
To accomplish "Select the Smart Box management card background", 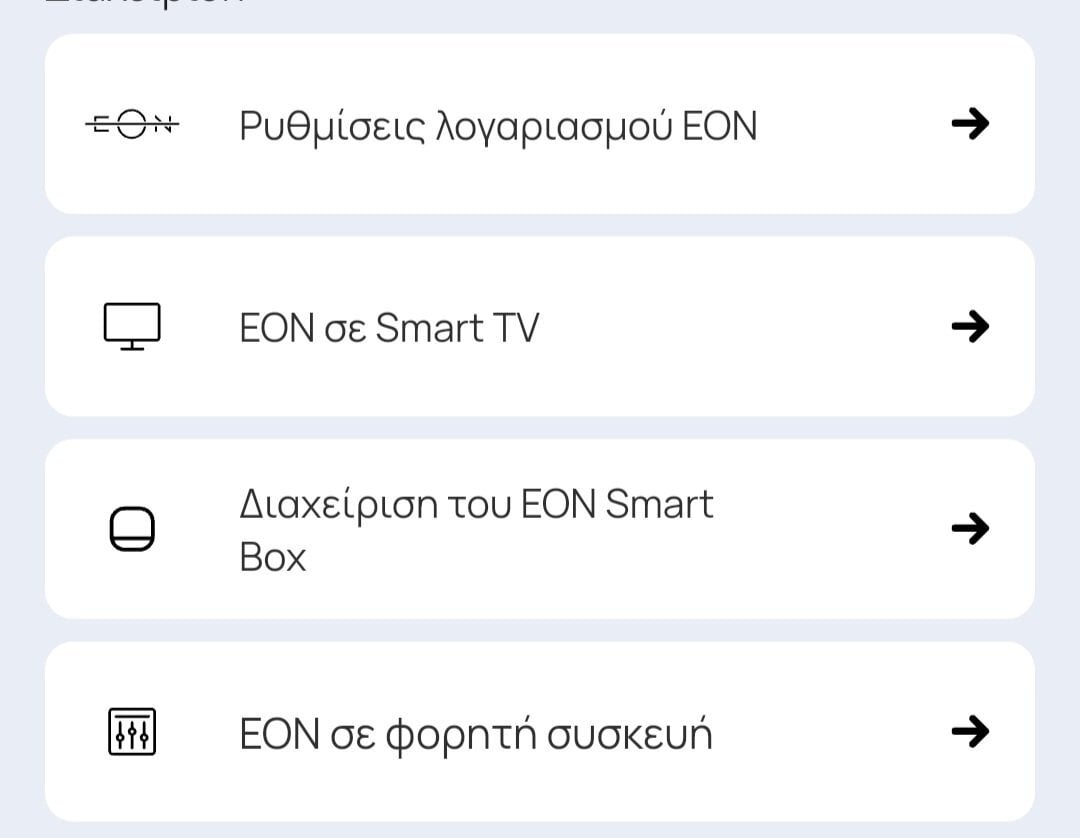I will pos(539,529).
